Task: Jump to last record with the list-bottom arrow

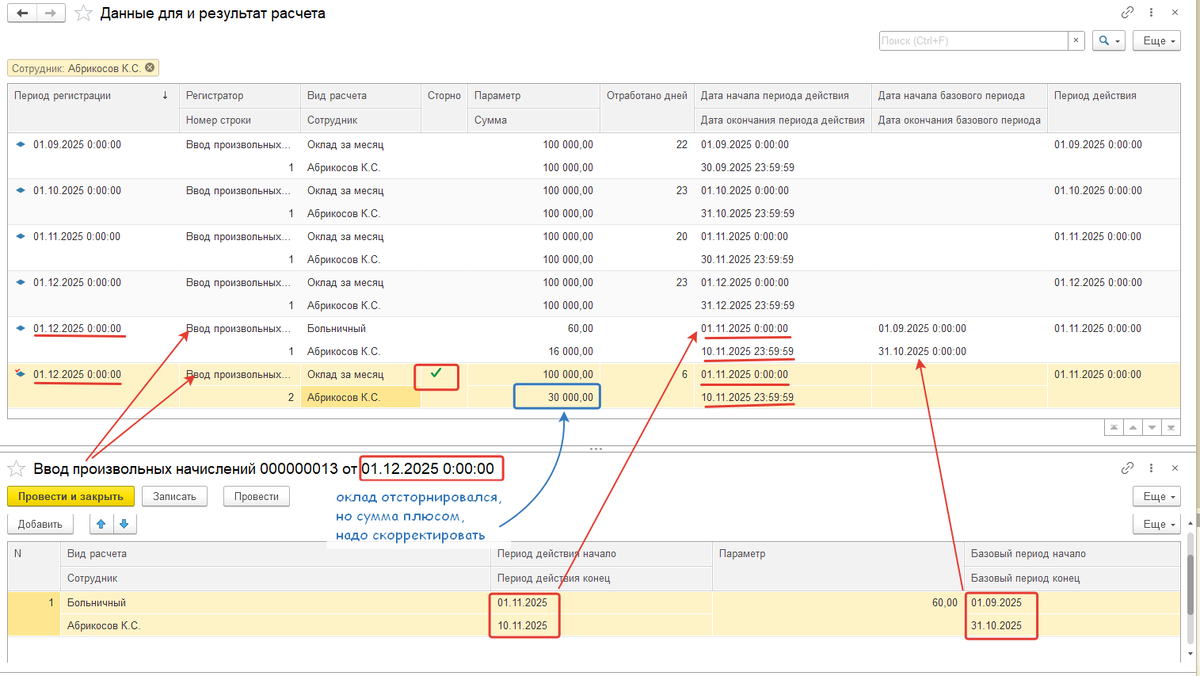Action: coord(1169,427)
